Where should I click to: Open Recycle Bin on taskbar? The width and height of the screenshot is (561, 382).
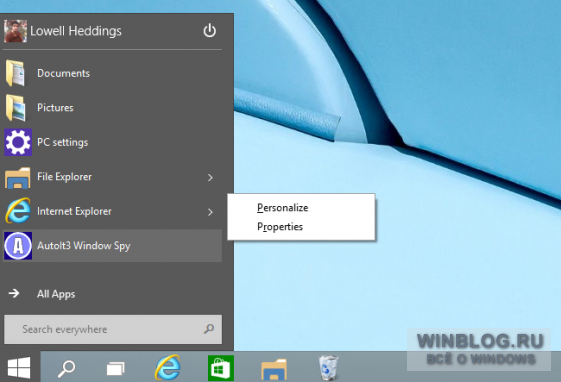coord(328,367)
